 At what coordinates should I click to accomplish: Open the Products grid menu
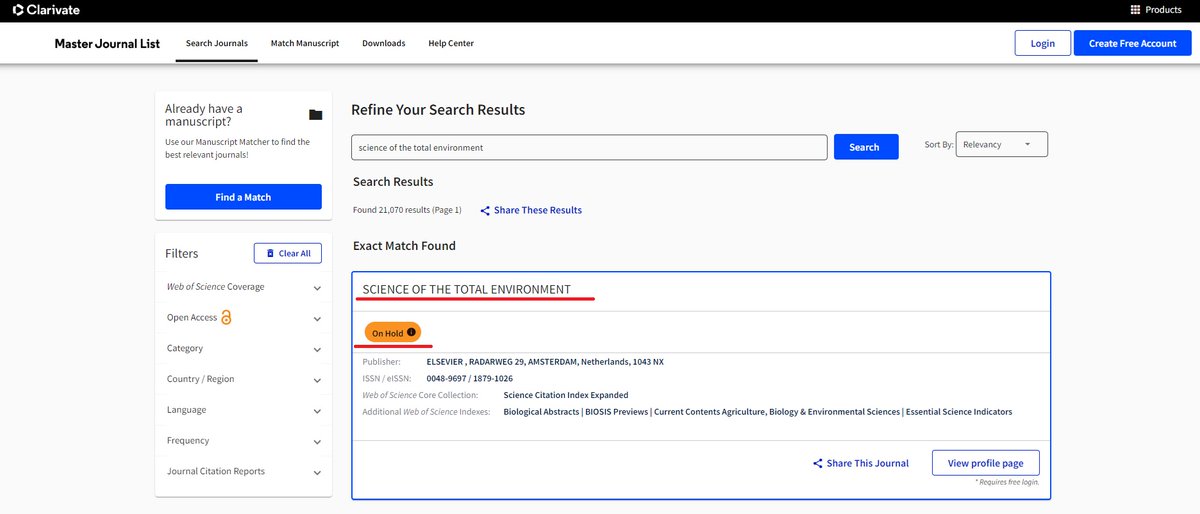[x=1156, y=10]
